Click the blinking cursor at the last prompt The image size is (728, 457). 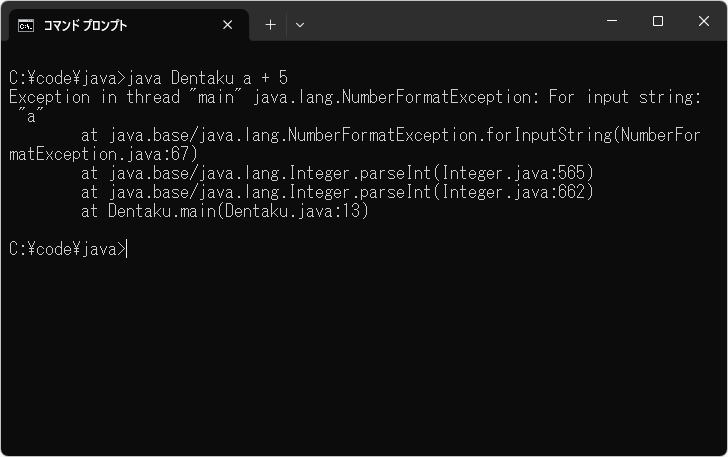click(x=128, y=249)
